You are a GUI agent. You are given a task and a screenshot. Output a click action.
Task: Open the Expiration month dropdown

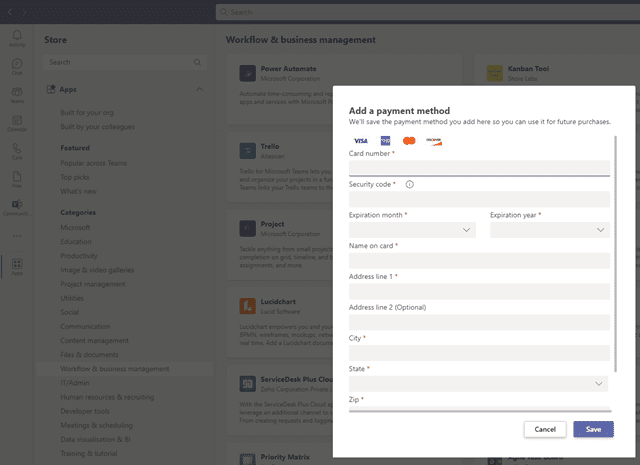pos(412,230)
